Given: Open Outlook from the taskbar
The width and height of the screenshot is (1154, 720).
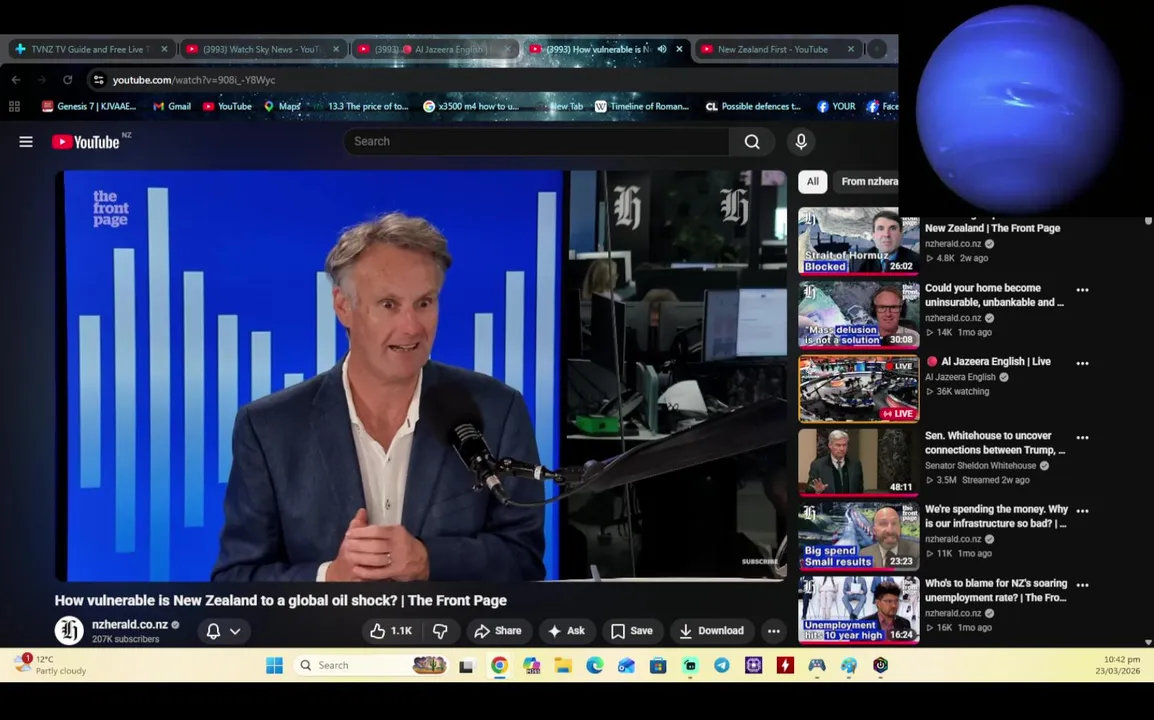Looking at the screenshot, I should pyautogui.click(x=626, y=666).
